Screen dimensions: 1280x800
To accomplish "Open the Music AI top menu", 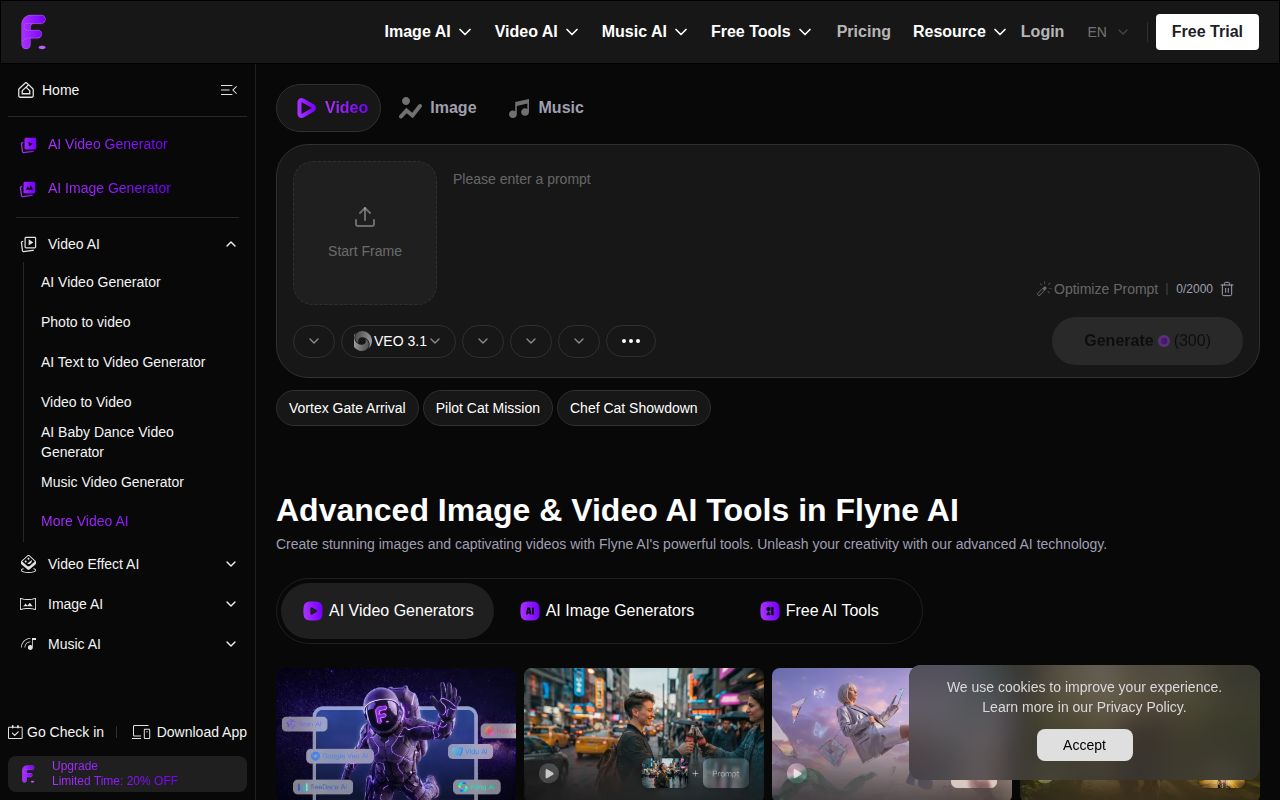I will coord(644,32).
